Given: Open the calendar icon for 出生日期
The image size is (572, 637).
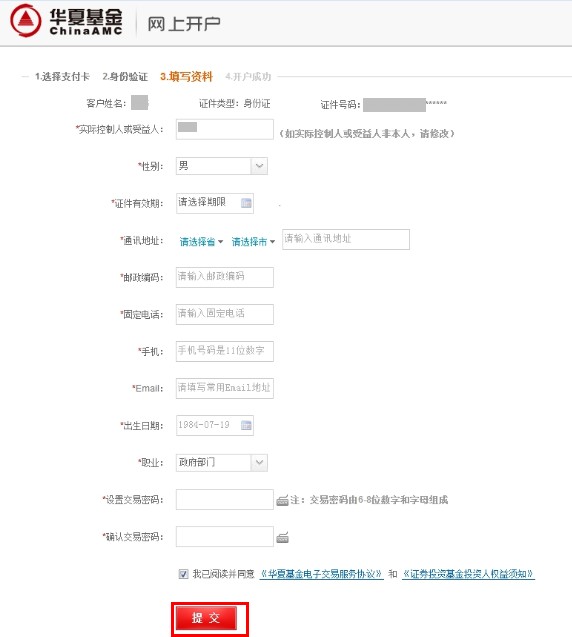Looking at the screenshot, I should pyautogui.click(x=246, y=425).
